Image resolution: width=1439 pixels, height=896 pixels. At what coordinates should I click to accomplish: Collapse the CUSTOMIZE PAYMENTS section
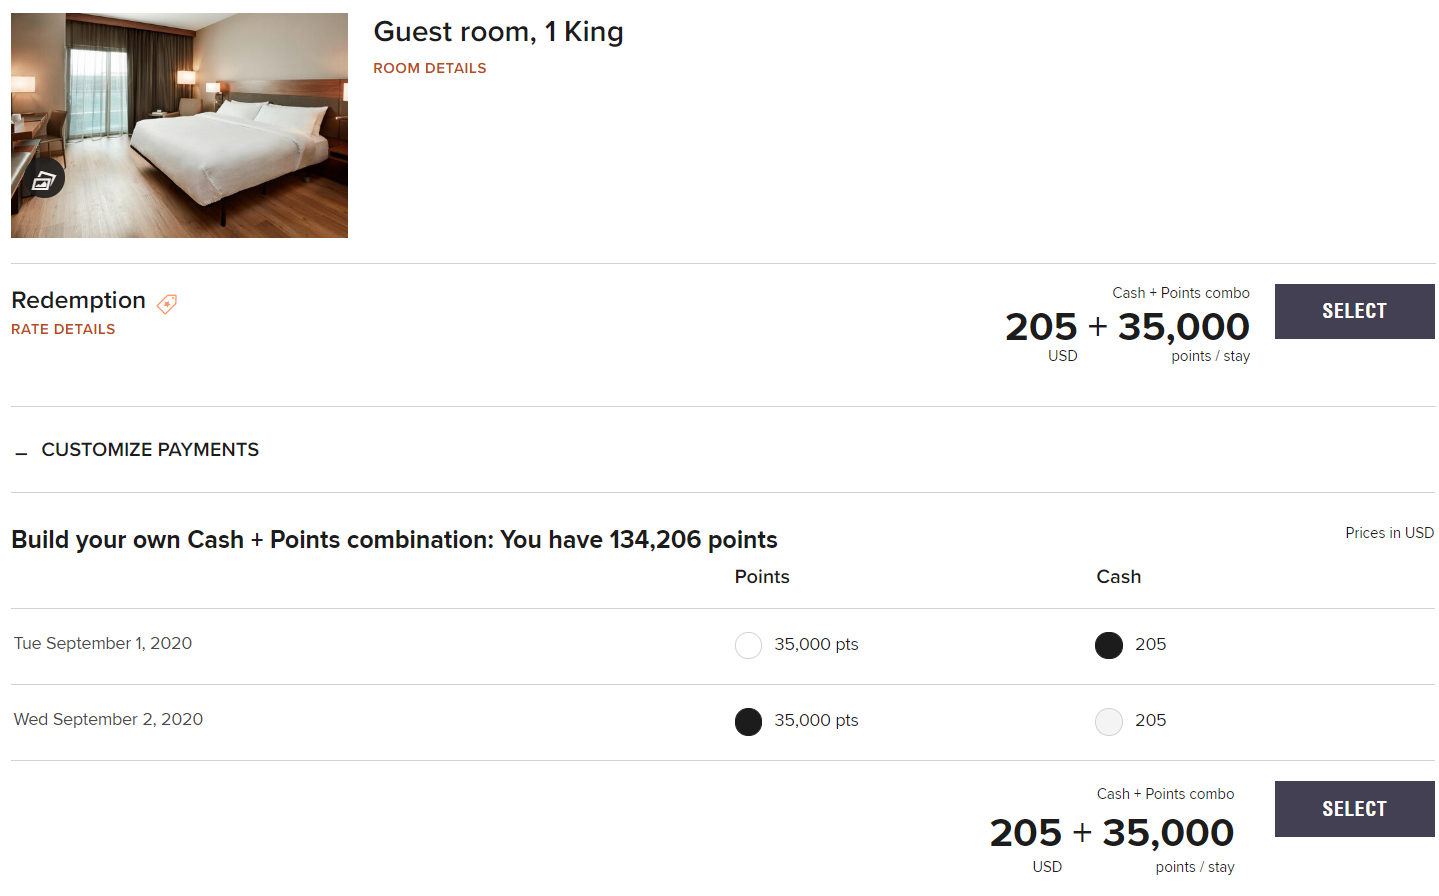pyautogui.click(x=150, y=450)
